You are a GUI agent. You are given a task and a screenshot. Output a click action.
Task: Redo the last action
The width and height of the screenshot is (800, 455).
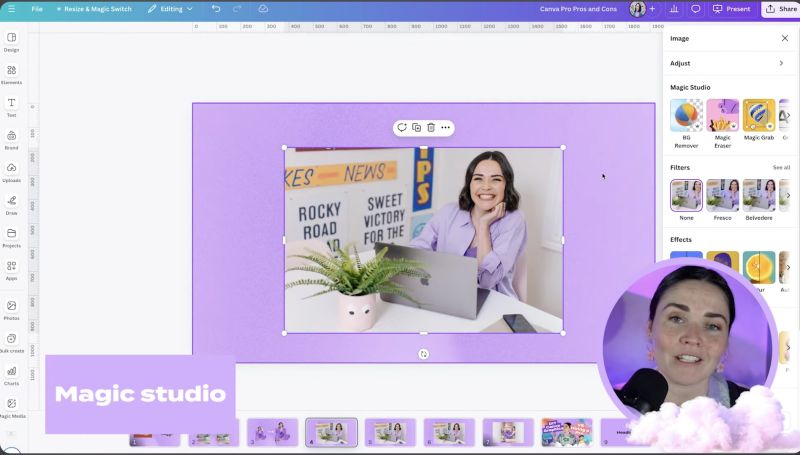(237, 9)
